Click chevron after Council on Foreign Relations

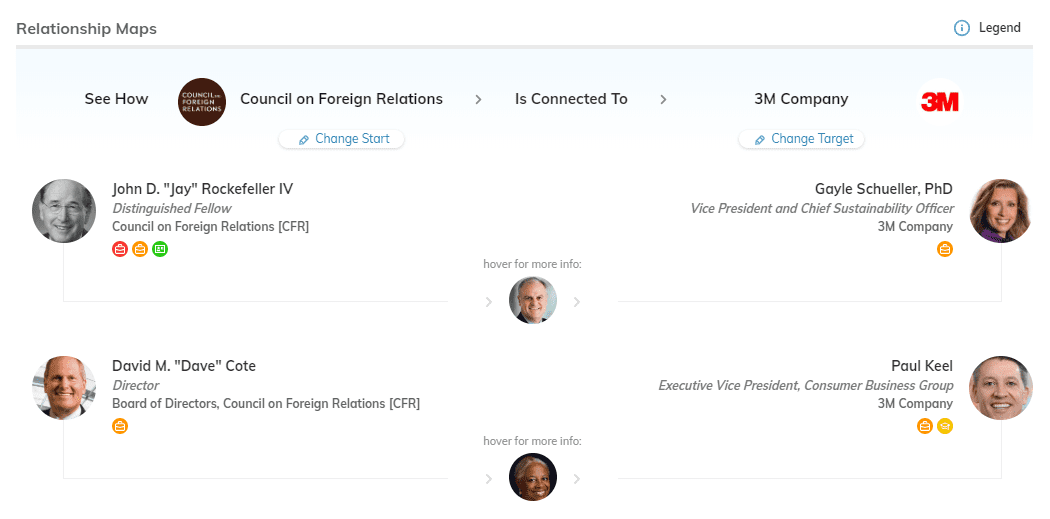point(479,100)
